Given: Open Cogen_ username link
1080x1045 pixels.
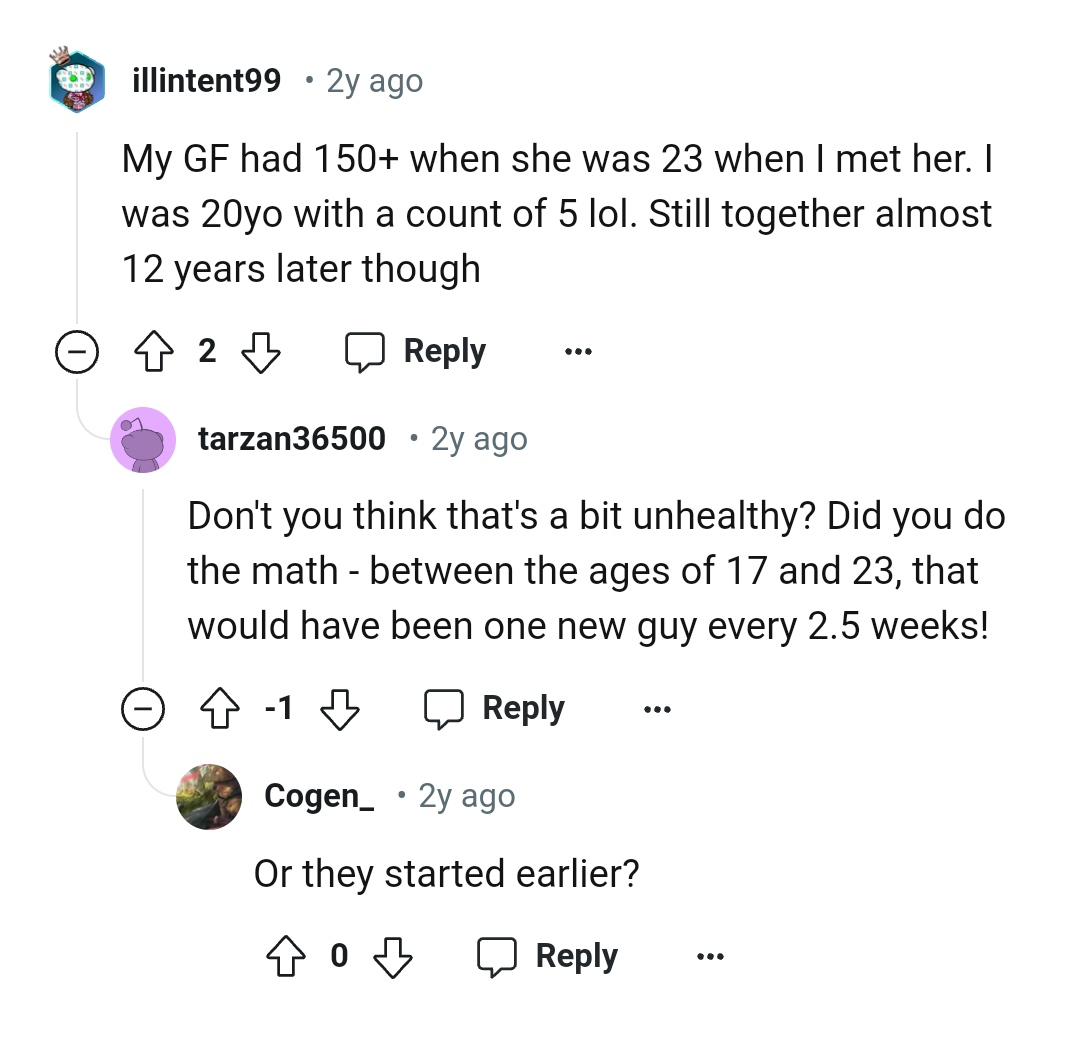Looking at the screenshot, I should tap(319, 796).
